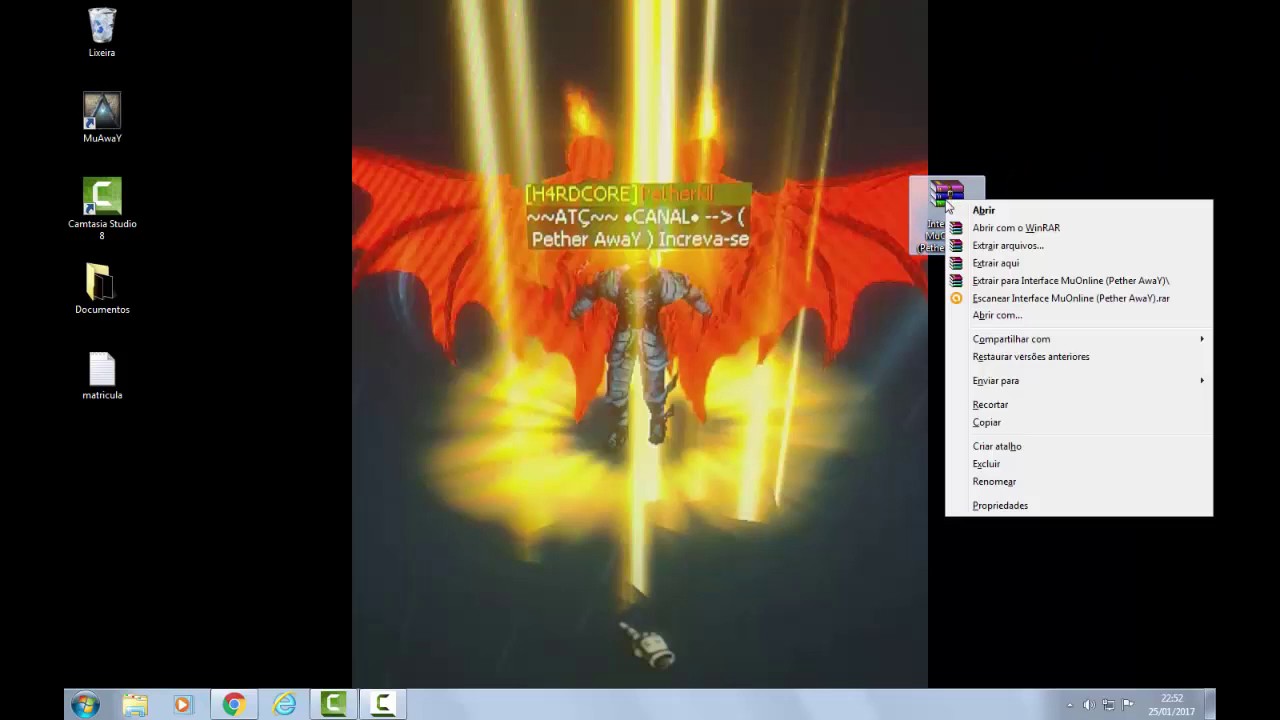This screenshot has width=1280, height=720.
Task: Open Action Center flag tray icon
Action: [x=1128, y=705]
